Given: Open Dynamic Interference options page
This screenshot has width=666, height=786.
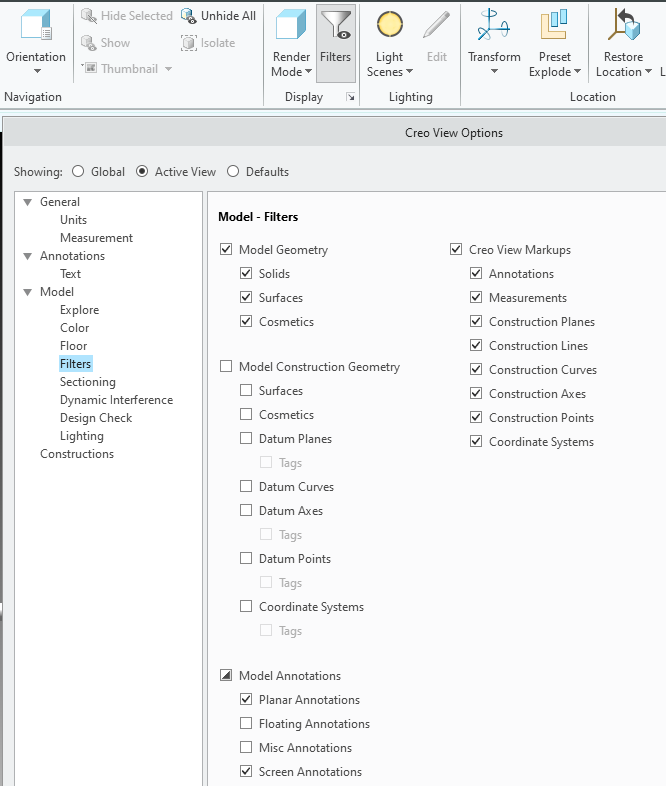Looking at the screenshot, I should point(116,400).
